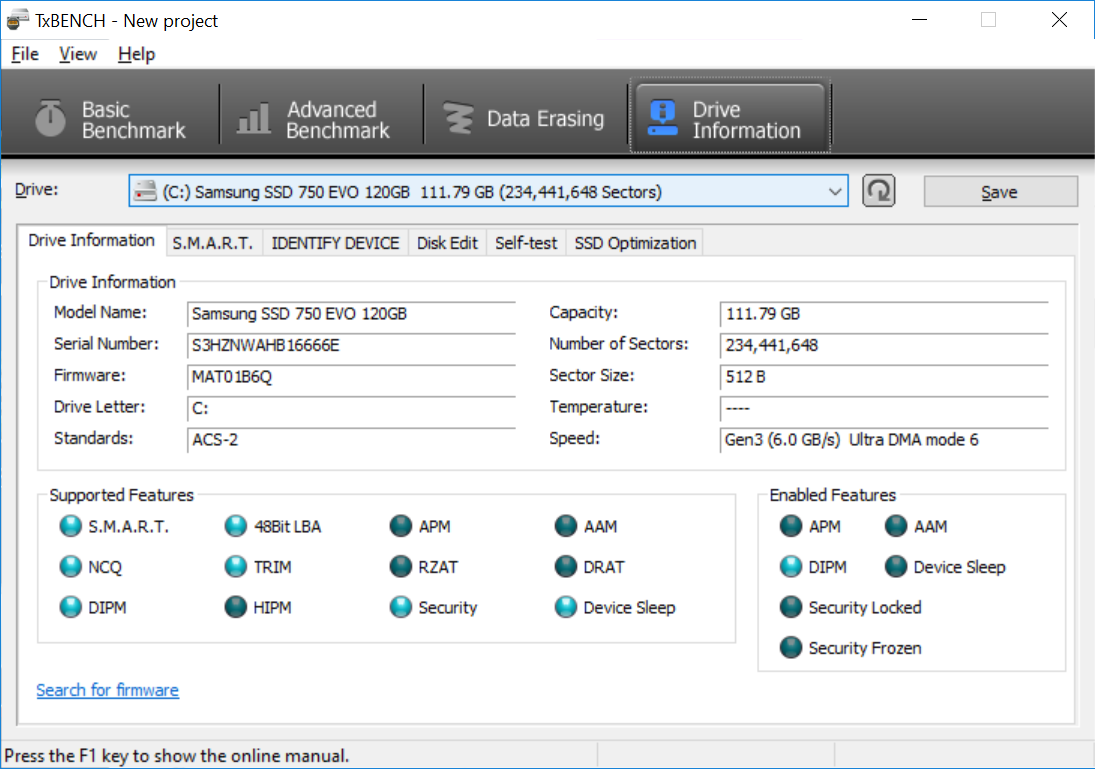Click the TRIM supported feature indicator
This screenshot has height=769, width=1095.
236,566
